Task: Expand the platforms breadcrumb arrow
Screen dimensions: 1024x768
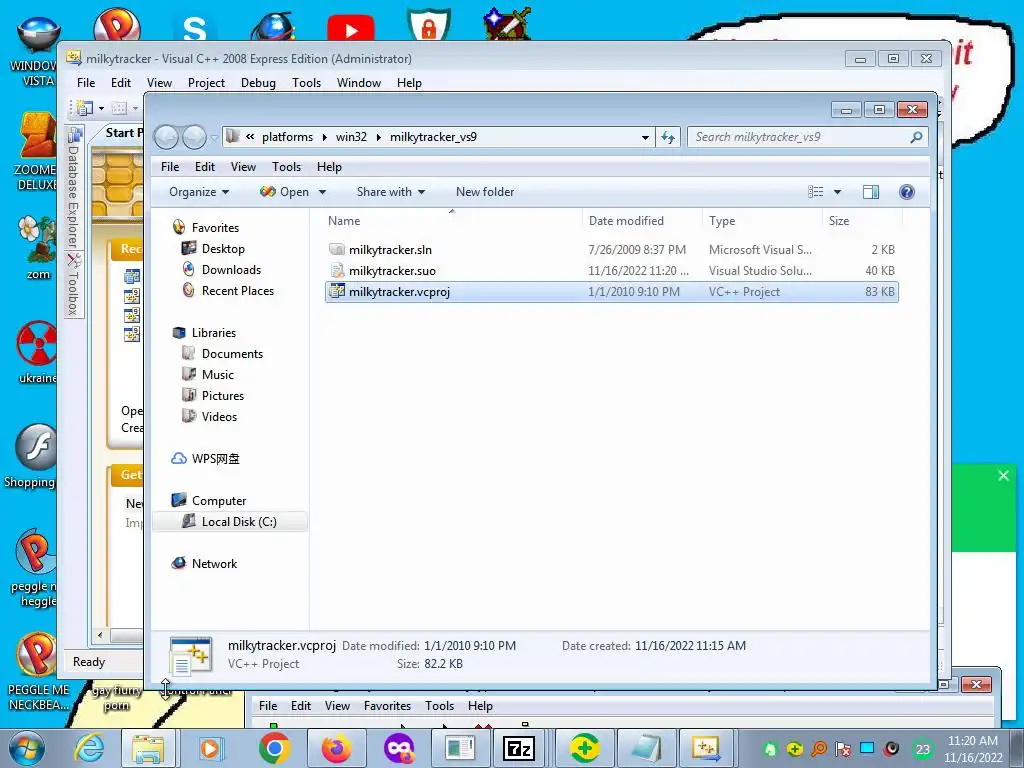Action: [325, 137]
